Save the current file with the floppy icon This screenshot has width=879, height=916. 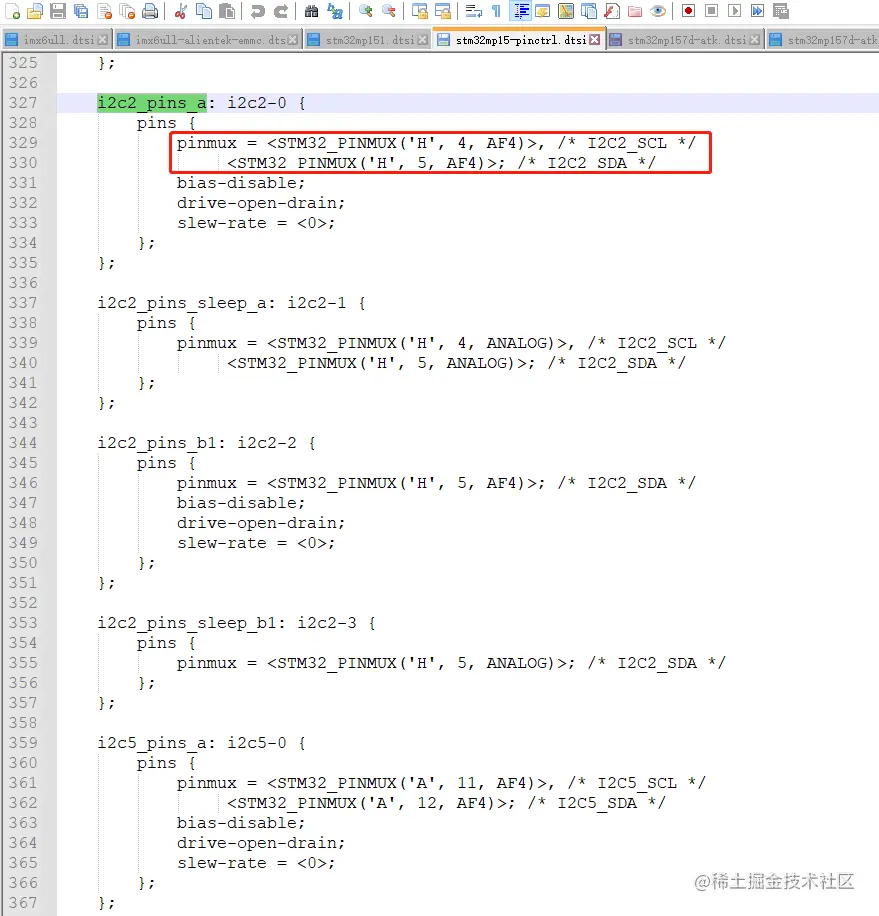pos(58,11)
